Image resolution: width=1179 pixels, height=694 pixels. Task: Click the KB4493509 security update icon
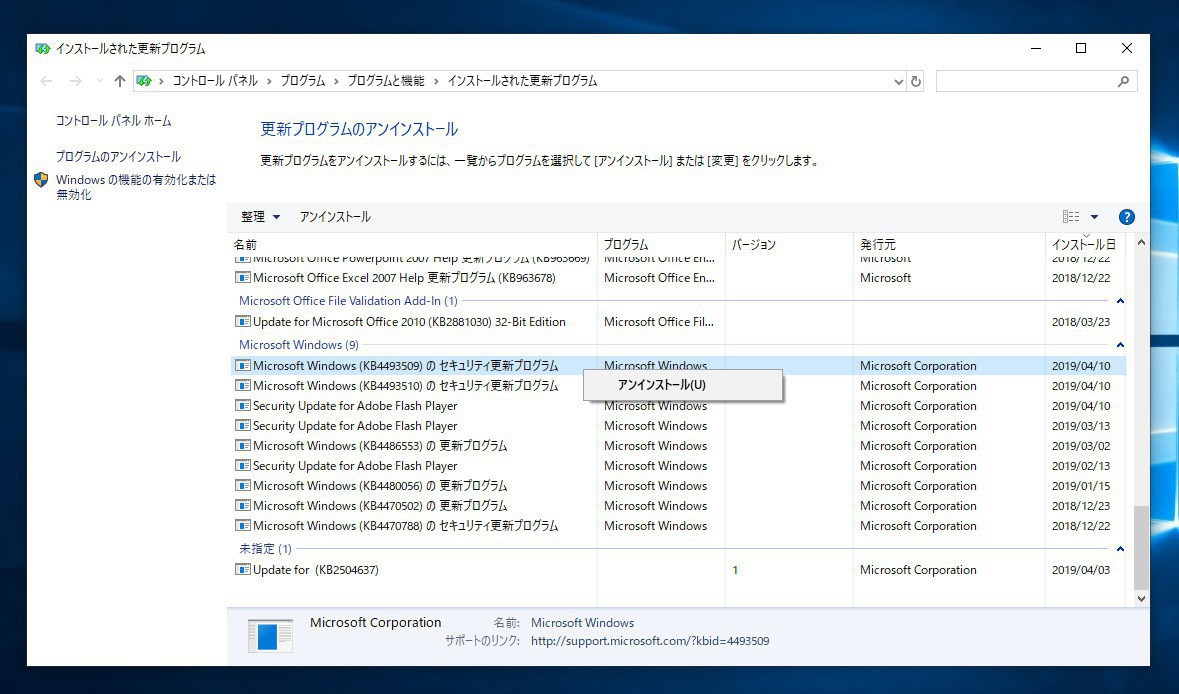[x=243, y=365]
